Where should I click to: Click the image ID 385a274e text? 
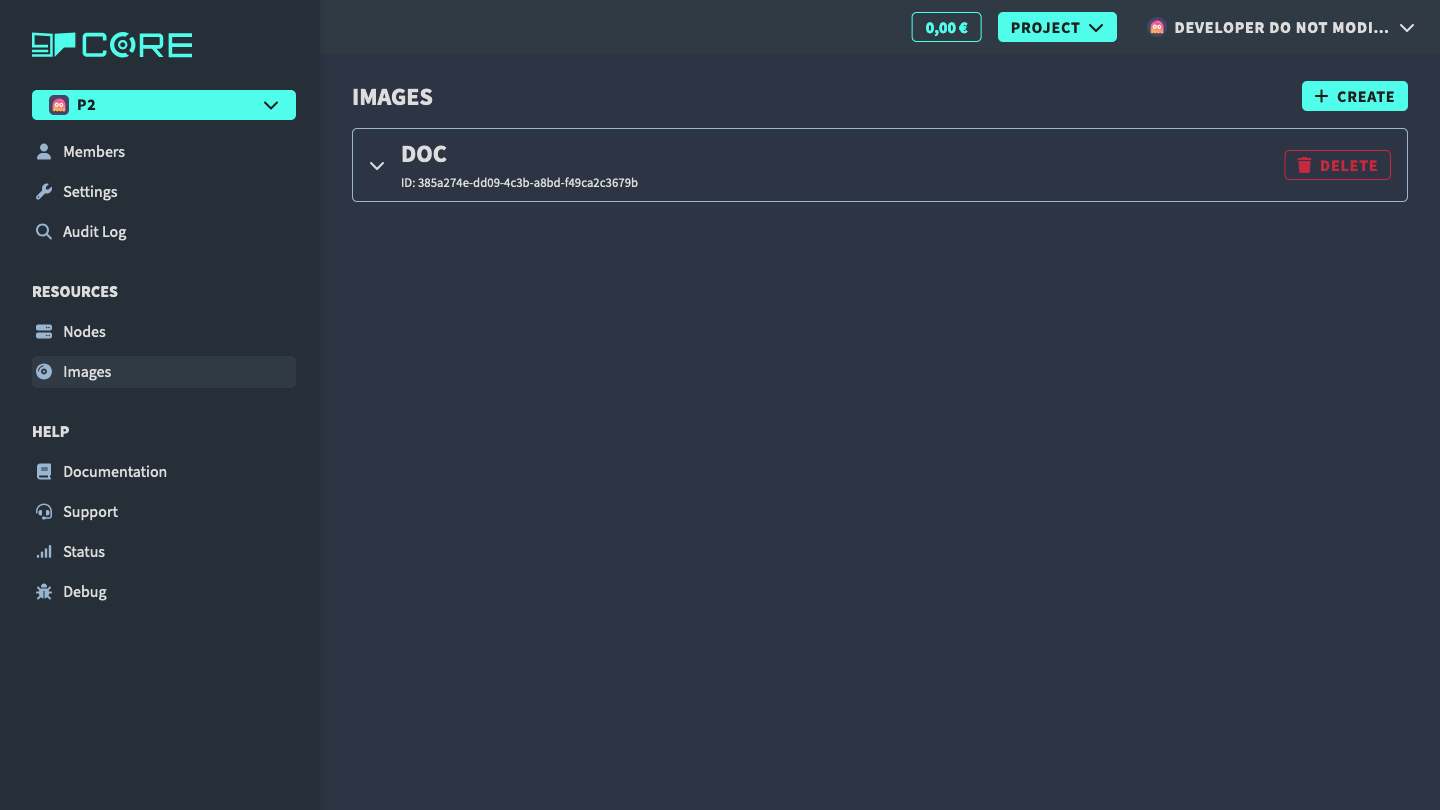coord(519,183)
